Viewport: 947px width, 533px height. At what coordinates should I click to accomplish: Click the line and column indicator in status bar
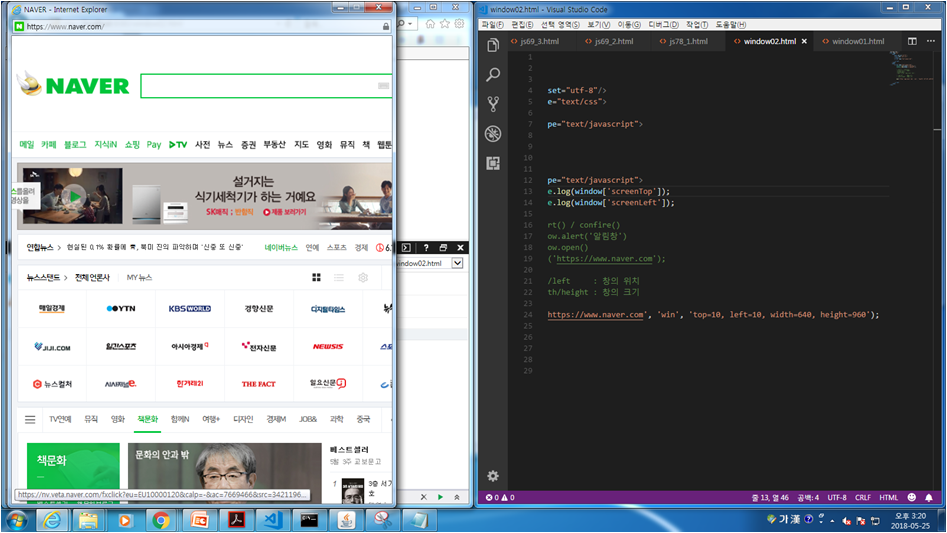(769, 497)
